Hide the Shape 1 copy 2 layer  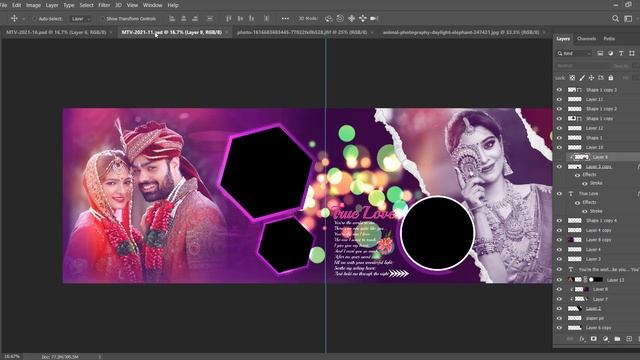click(559, 109)
